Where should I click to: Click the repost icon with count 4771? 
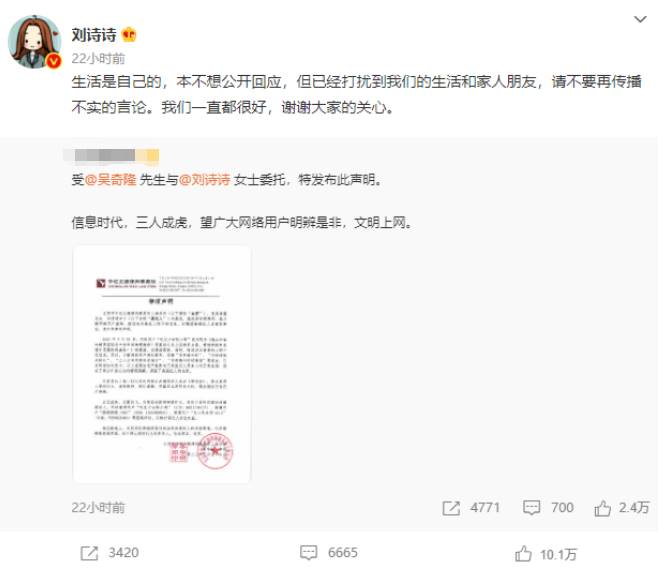point(451,508)
